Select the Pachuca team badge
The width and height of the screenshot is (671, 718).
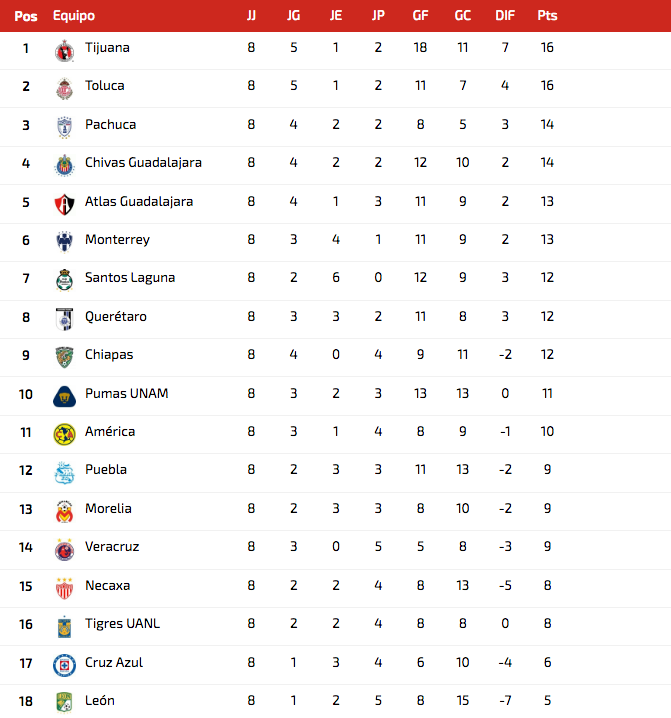click(64, 127)
